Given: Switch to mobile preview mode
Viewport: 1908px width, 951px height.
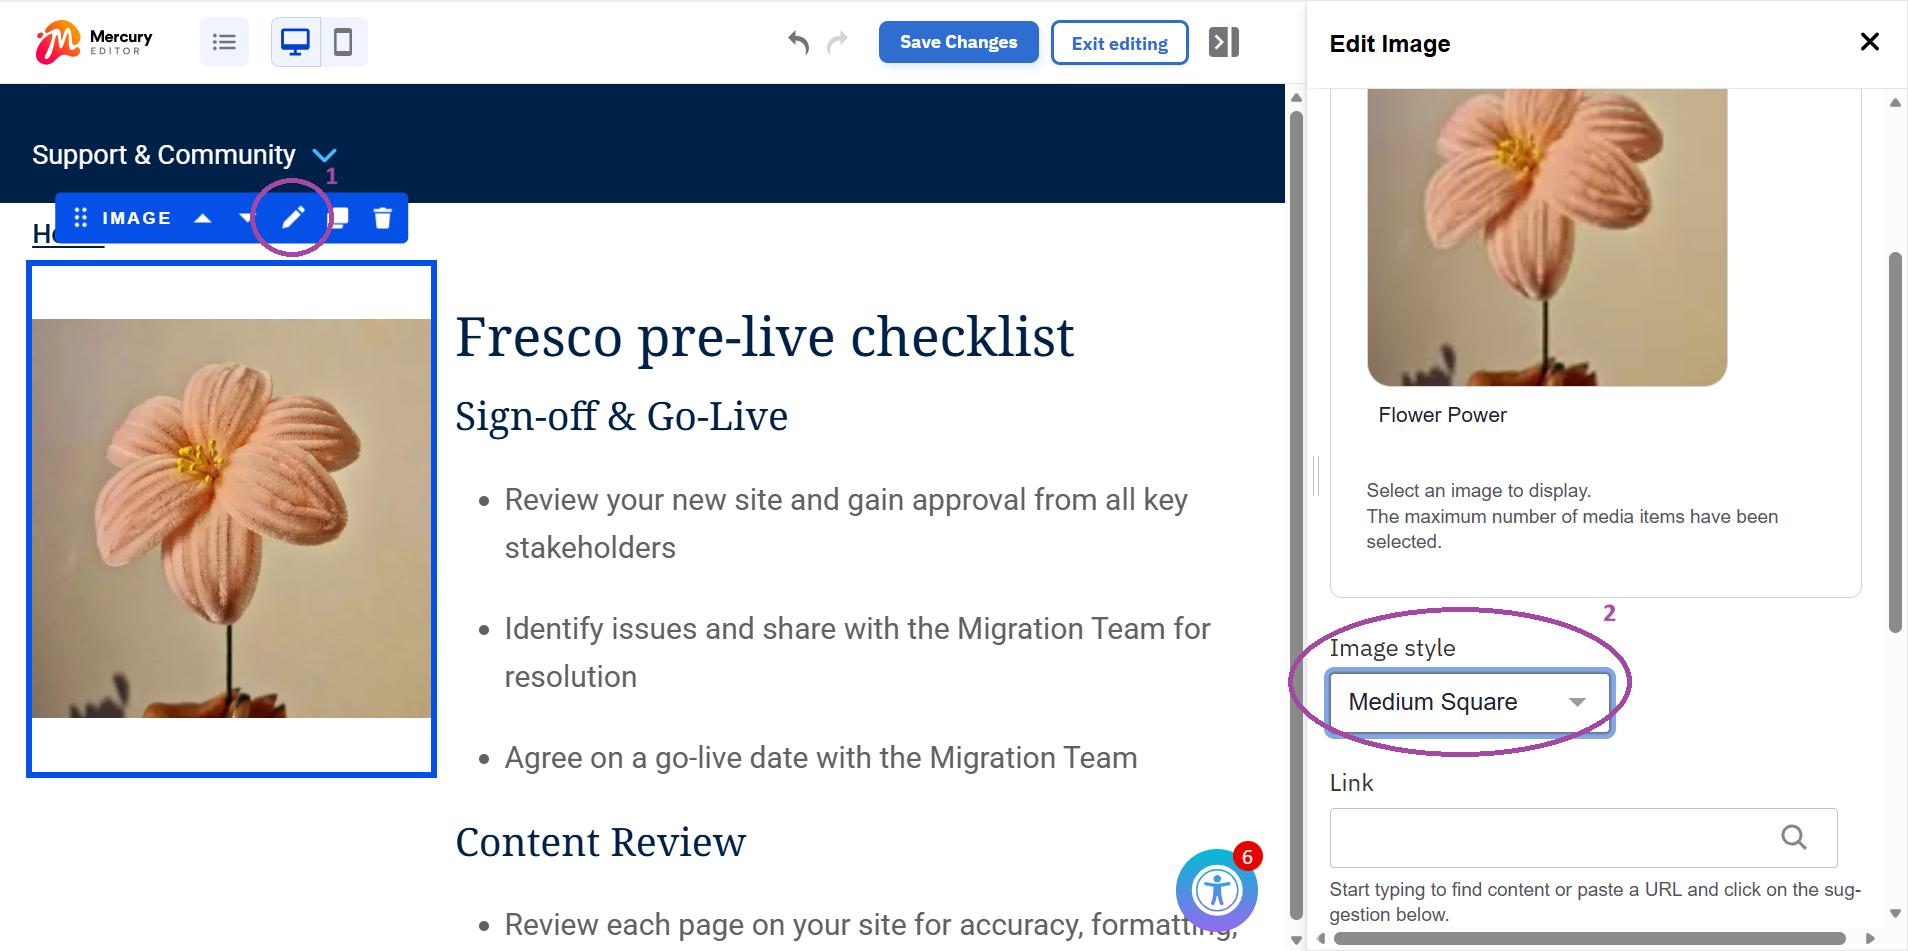Looking at the screenshot, I should tap(343, 42).
